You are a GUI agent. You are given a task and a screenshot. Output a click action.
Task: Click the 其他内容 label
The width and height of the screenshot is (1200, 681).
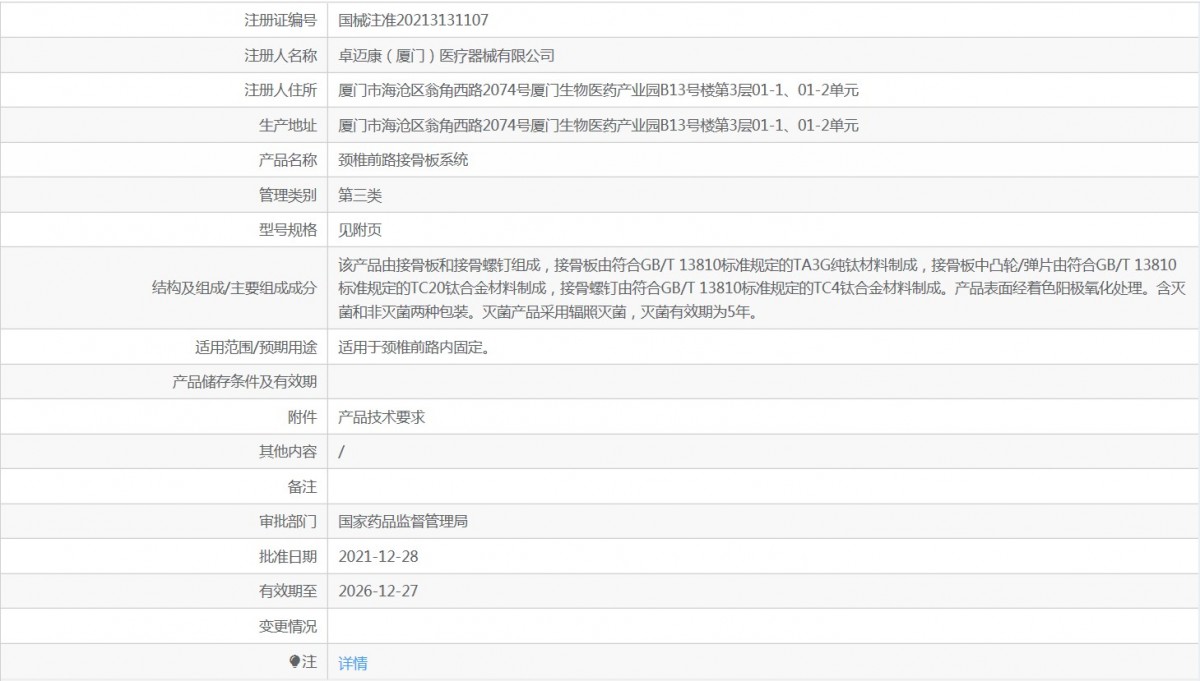[288, 452]
